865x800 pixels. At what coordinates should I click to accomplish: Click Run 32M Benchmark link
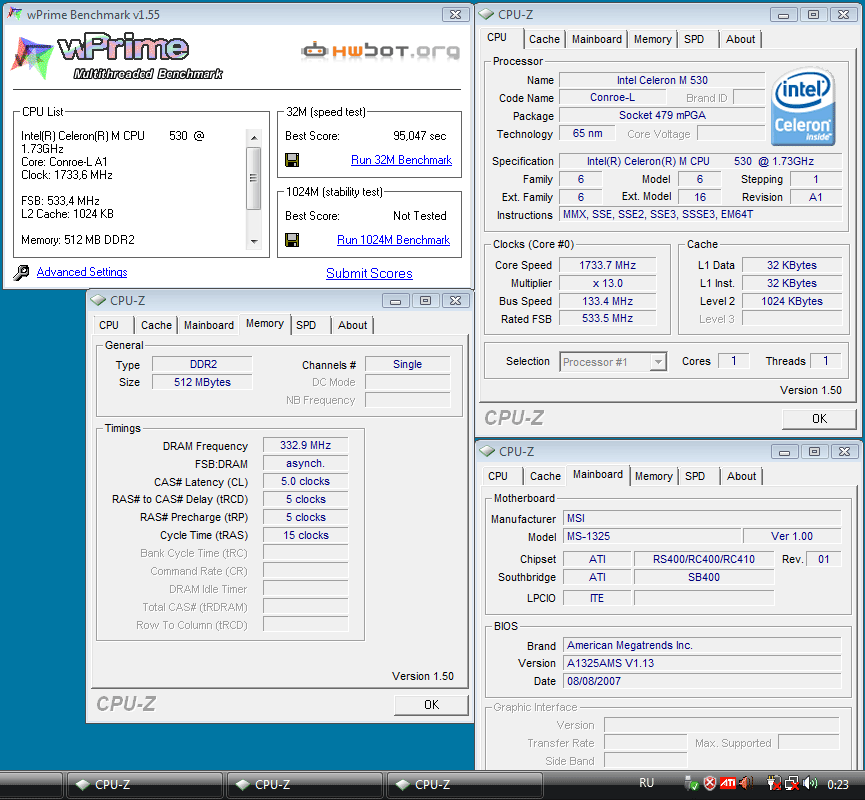pyautogui.click(x=401, y=160)
